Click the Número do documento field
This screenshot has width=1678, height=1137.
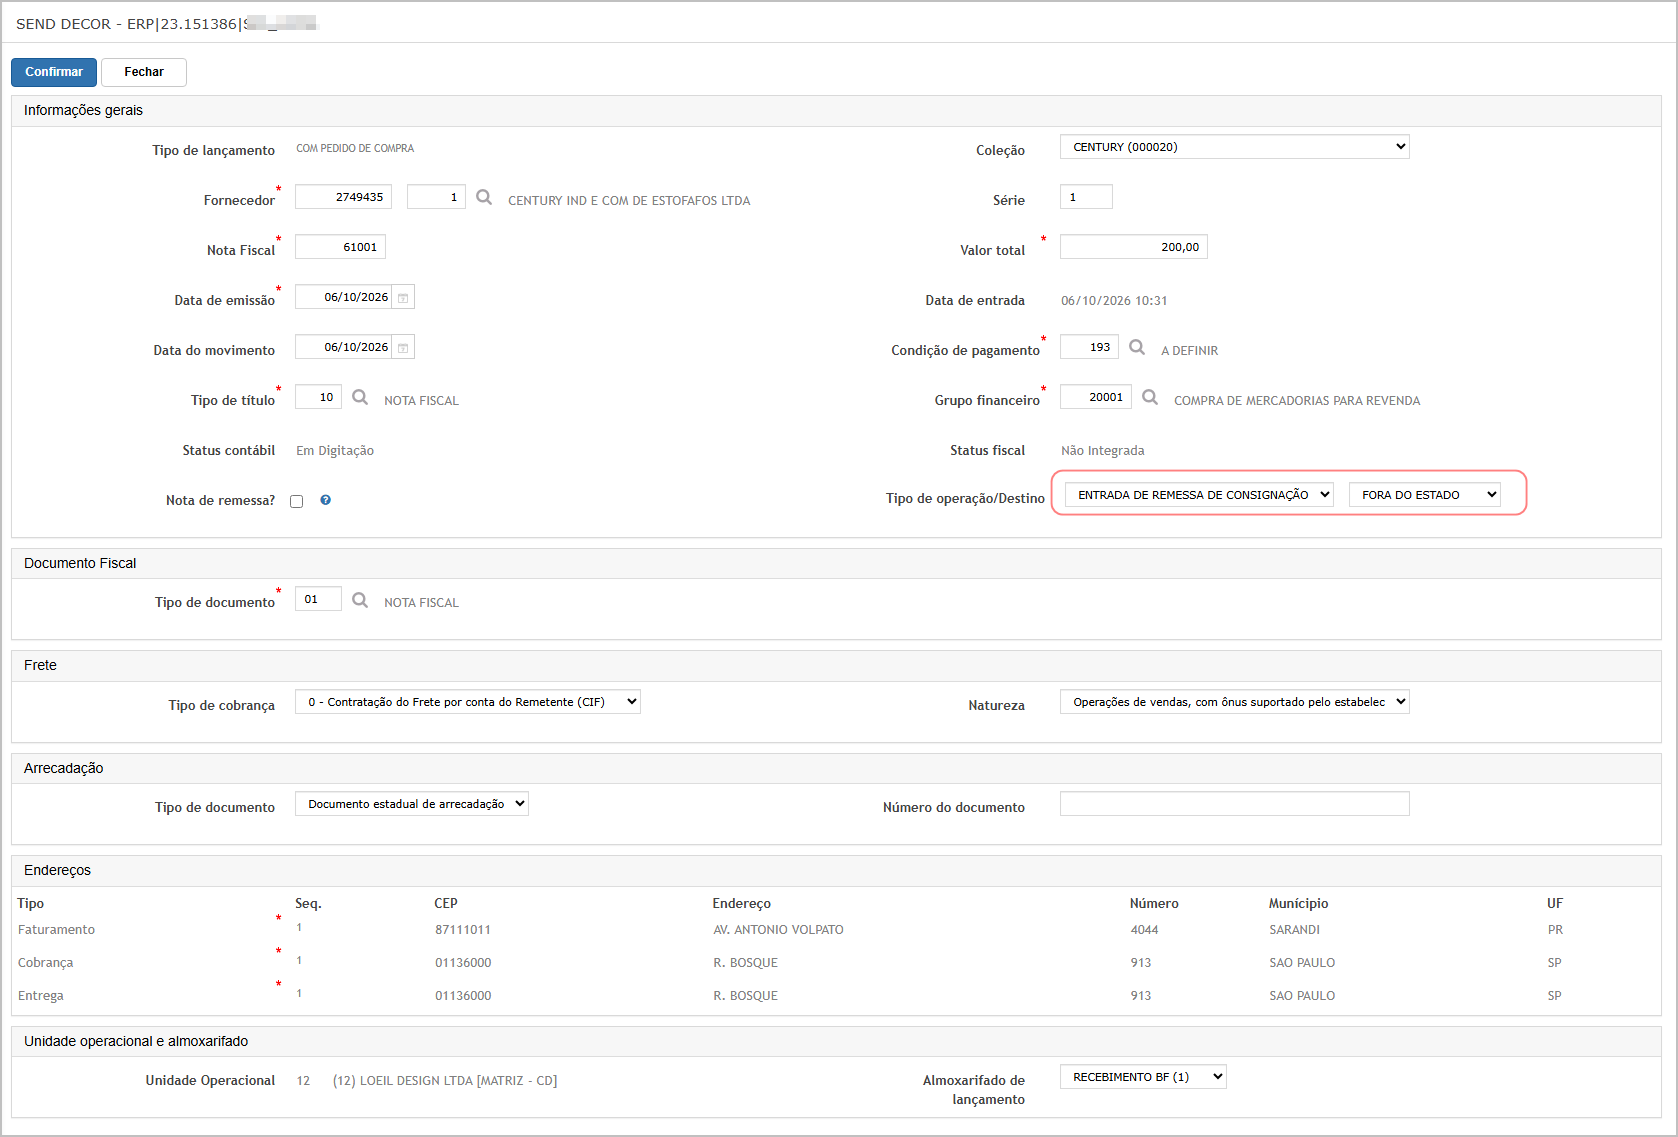point(1235,804)
